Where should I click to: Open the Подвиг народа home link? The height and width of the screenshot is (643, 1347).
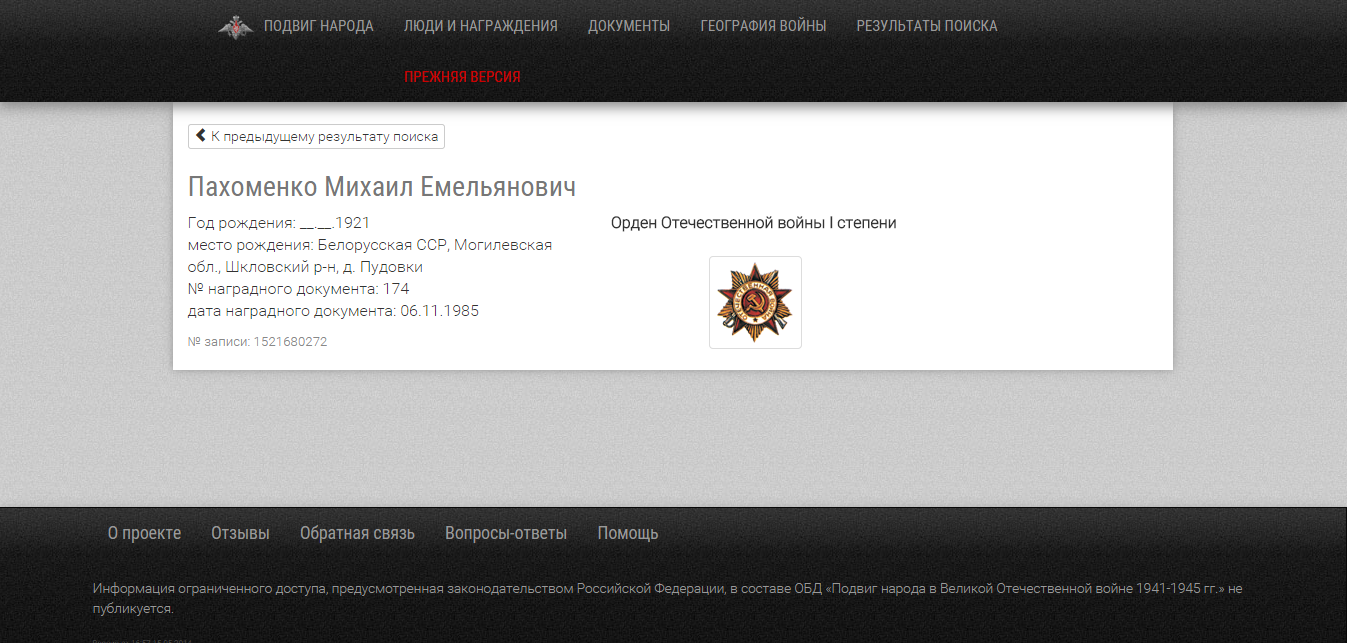pos(319,26)
